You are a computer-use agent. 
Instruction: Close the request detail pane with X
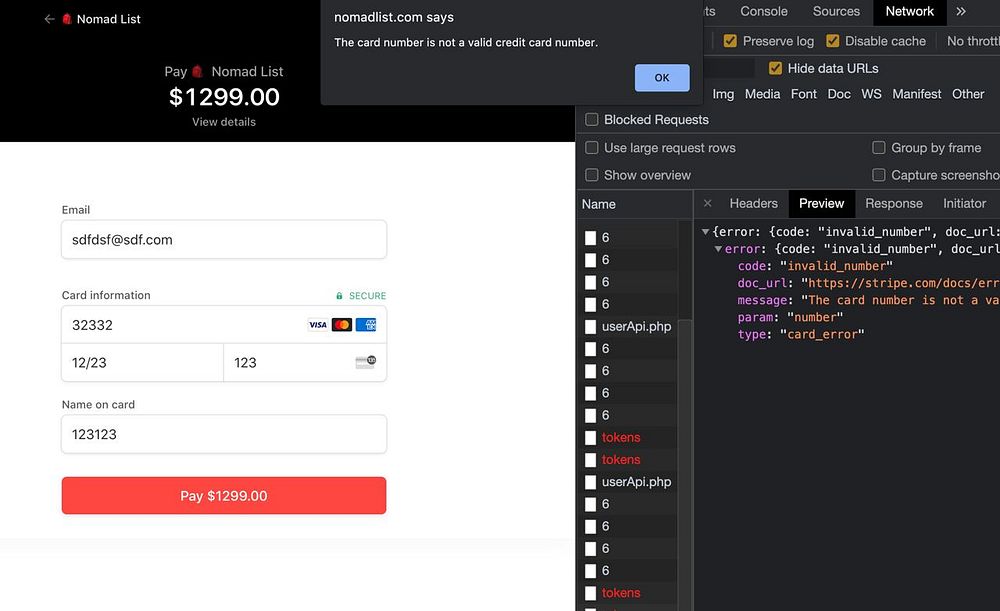[707, 203]
